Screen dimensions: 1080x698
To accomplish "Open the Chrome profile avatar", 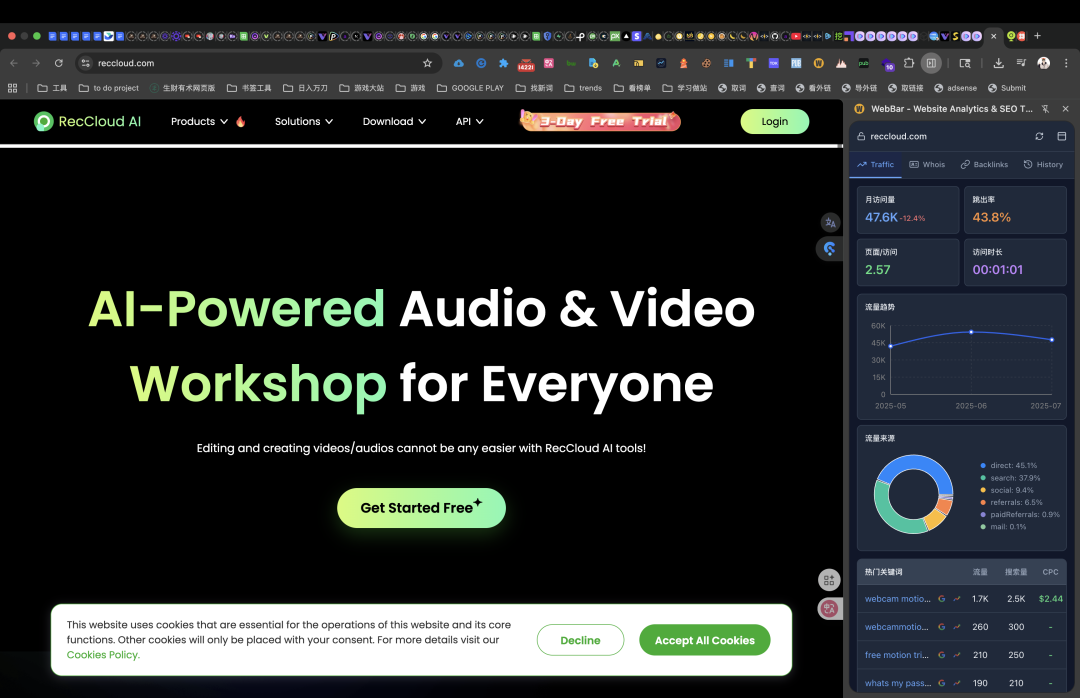I will click(1043, 63).
